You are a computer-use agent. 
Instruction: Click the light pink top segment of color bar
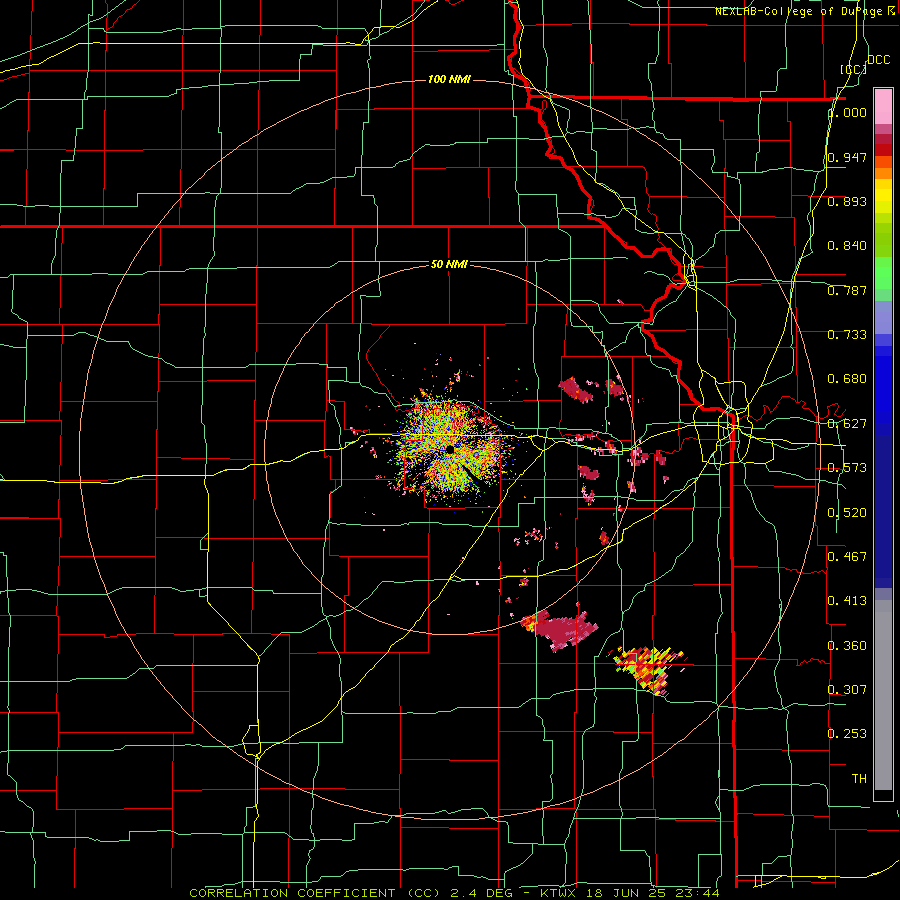coord(883,107)
